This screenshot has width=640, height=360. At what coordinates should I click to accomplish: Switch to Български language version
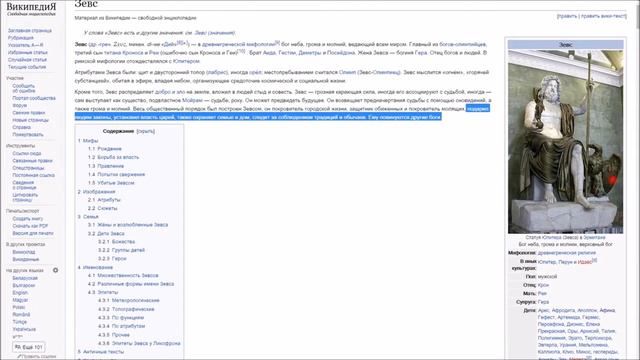pos(24,286)
